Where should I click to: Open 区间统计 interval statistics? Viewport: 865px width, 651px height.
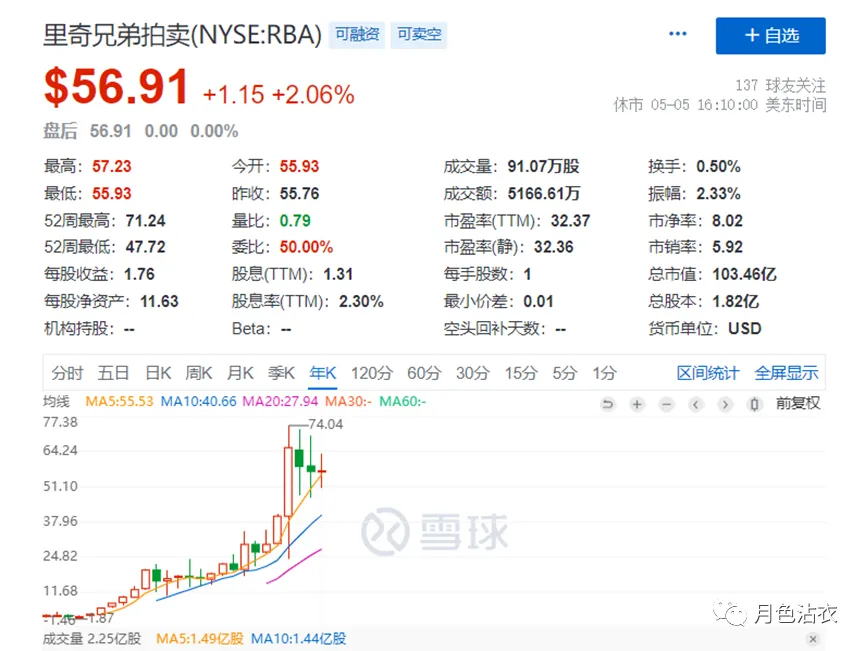(708, 373)
